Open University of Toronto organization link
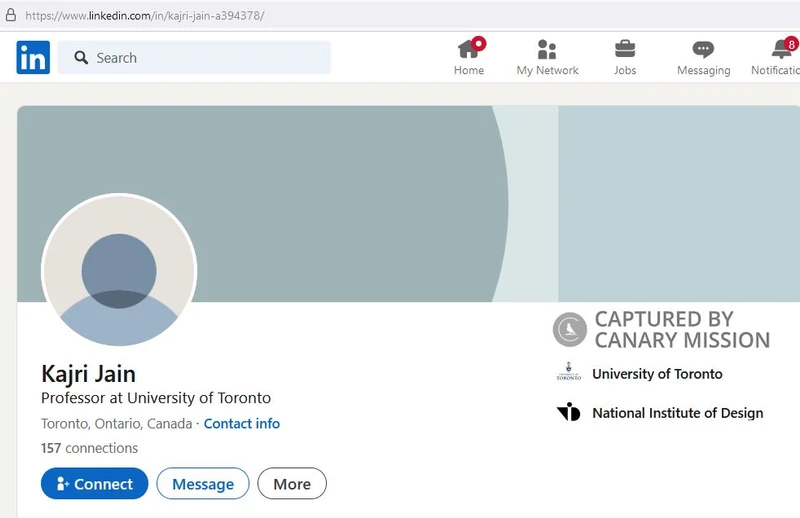Image resolution: width=800 pixels, height=518 pixels. pos(657,374)
